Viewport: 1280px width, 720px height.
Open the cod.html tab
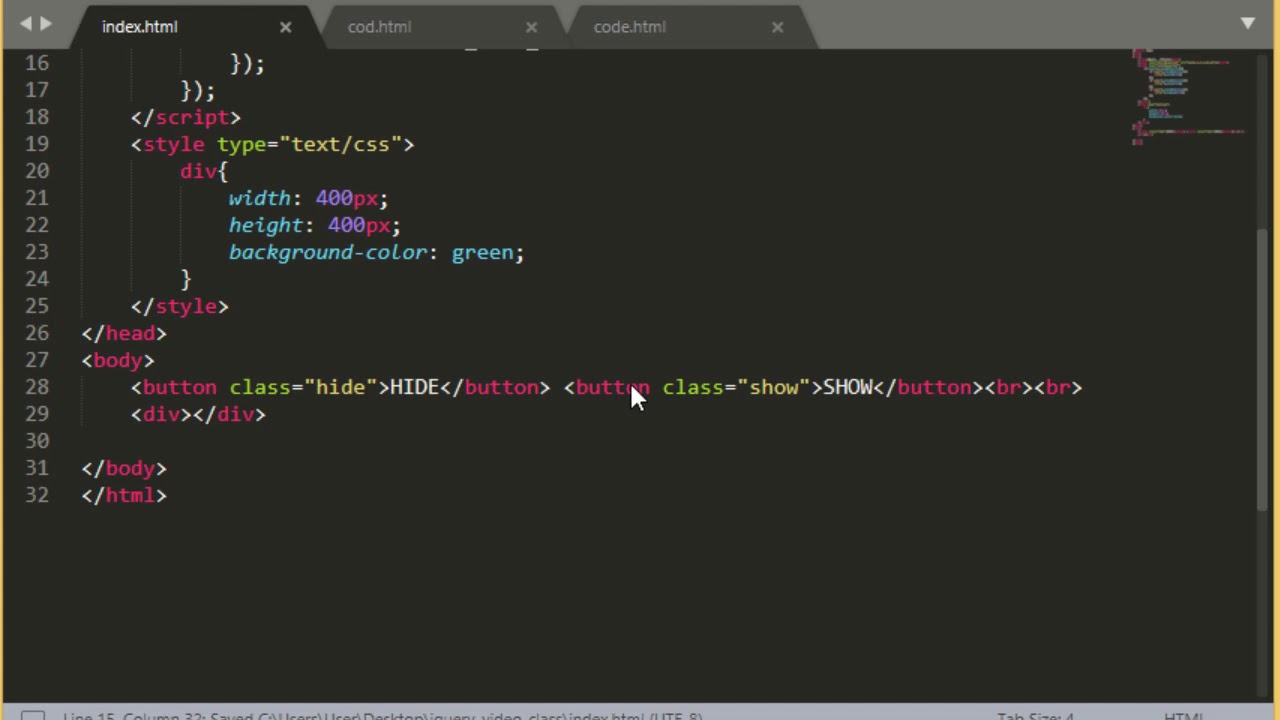379,27
